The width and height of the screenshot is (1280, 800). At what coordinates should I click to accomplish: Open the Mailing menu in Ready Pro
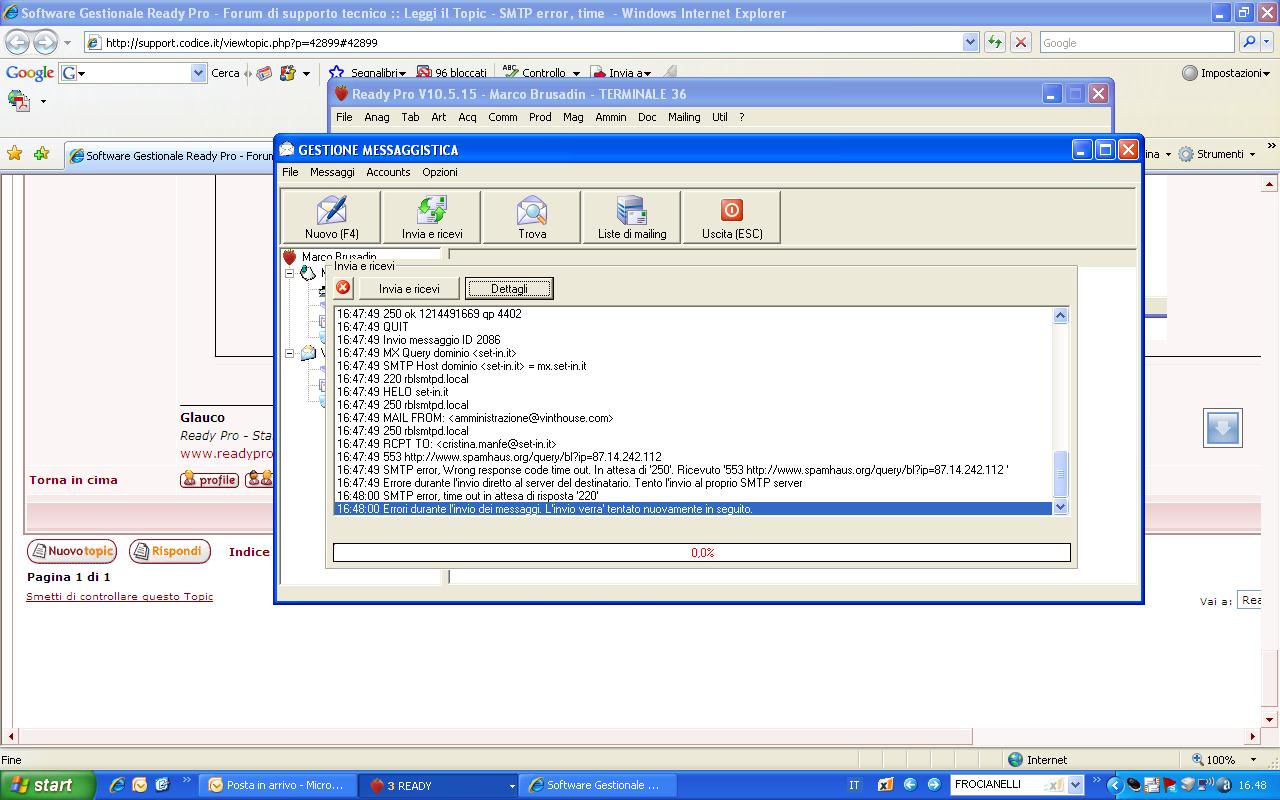pyautogui.click(x=684, y=117)
